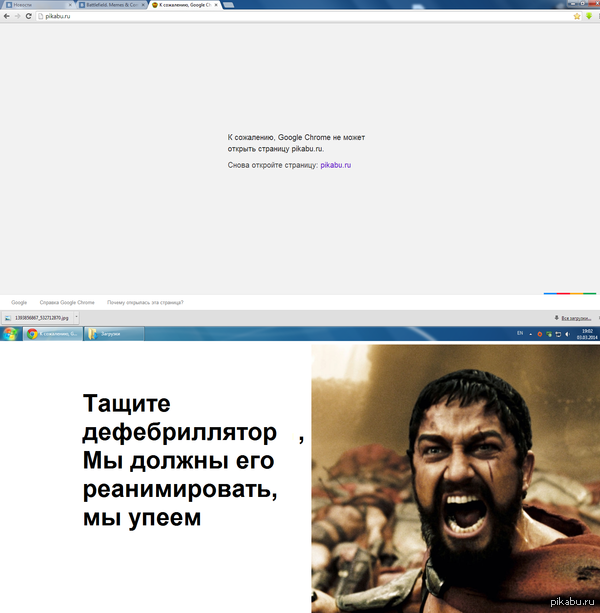The height and width of the screenshot is (613, 600).
Task: Open the Windows Start menu
Action: click(x=10, y=334)
